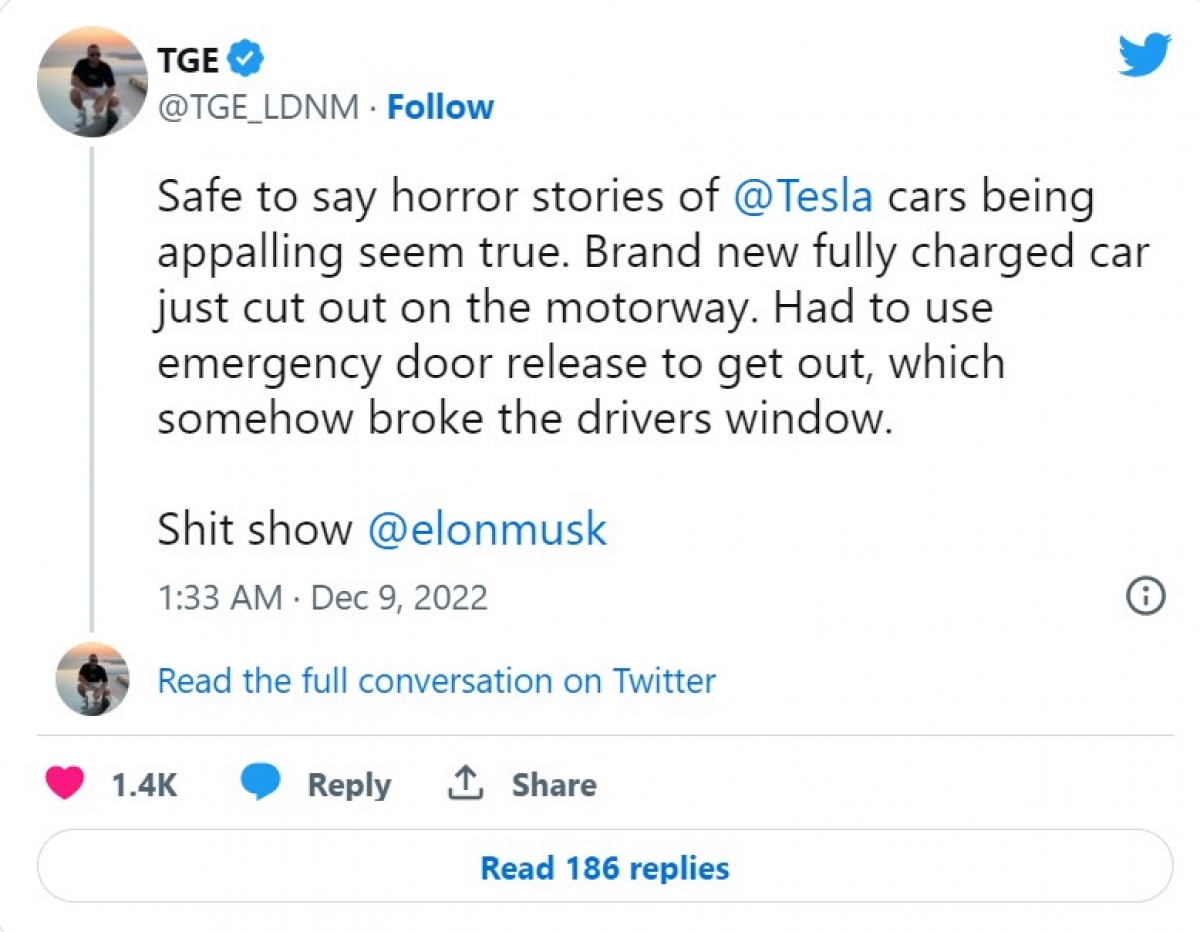
Task: Click the TGE display name
Action: click(x=188, y=61)
